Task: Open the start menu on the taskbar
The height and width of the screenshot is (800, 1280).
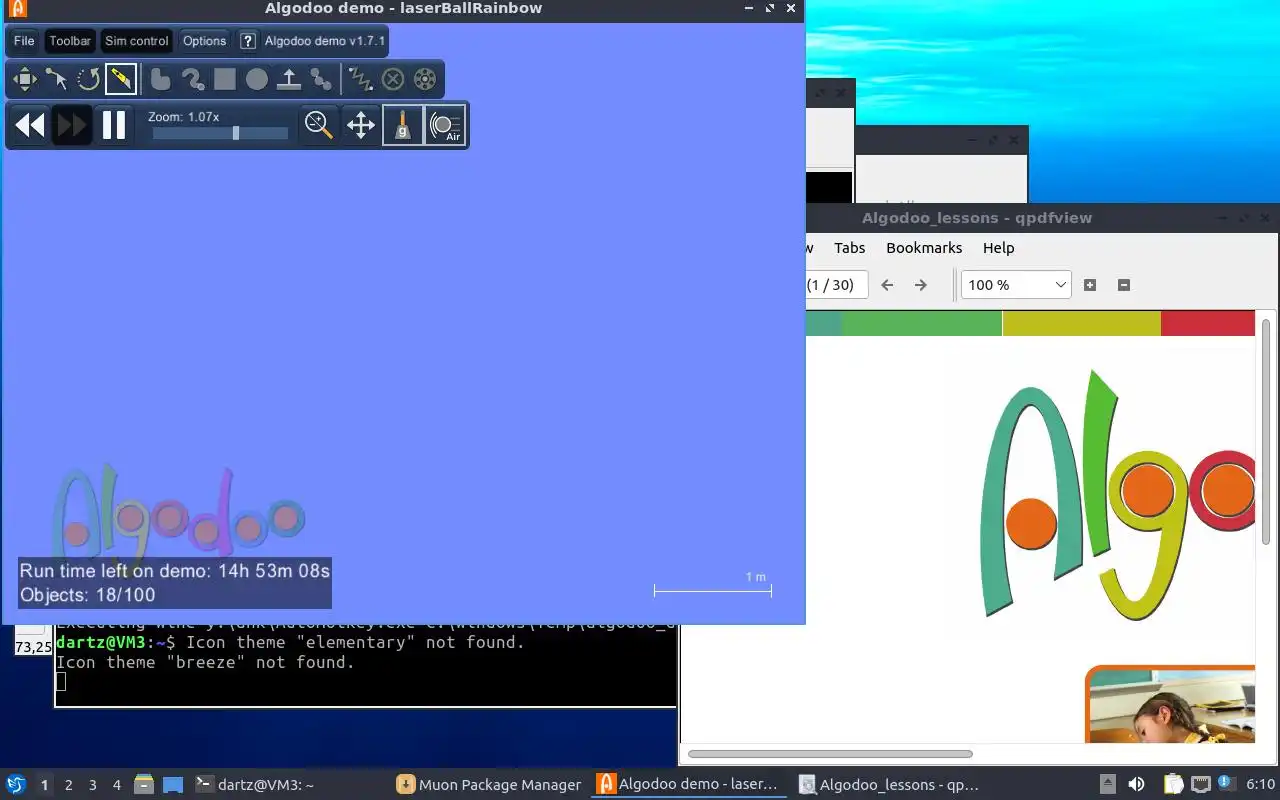Action: click(16, 785)
